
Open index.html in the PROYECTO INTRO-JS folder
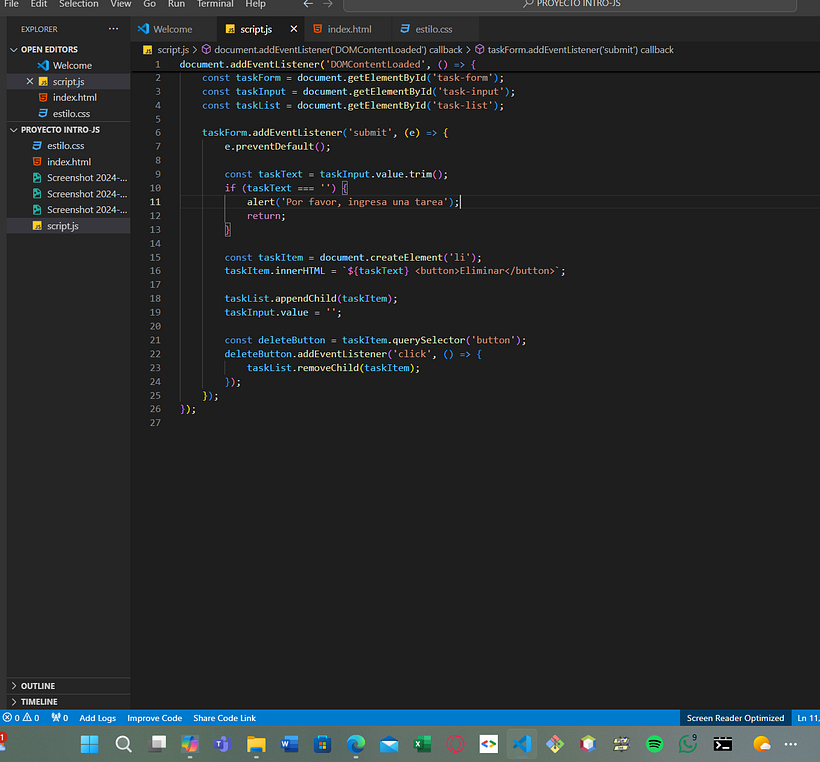pyautogui.click(x=69, y=162)
